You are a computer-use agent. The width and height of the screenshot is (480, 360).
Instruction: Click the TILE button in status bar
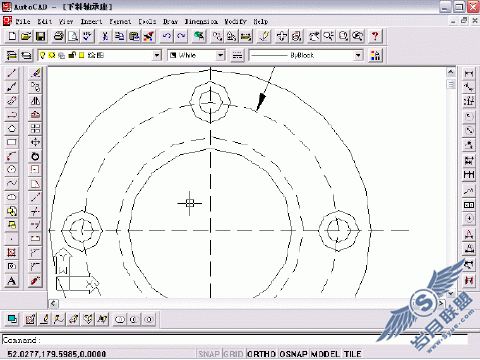point(352,354)
